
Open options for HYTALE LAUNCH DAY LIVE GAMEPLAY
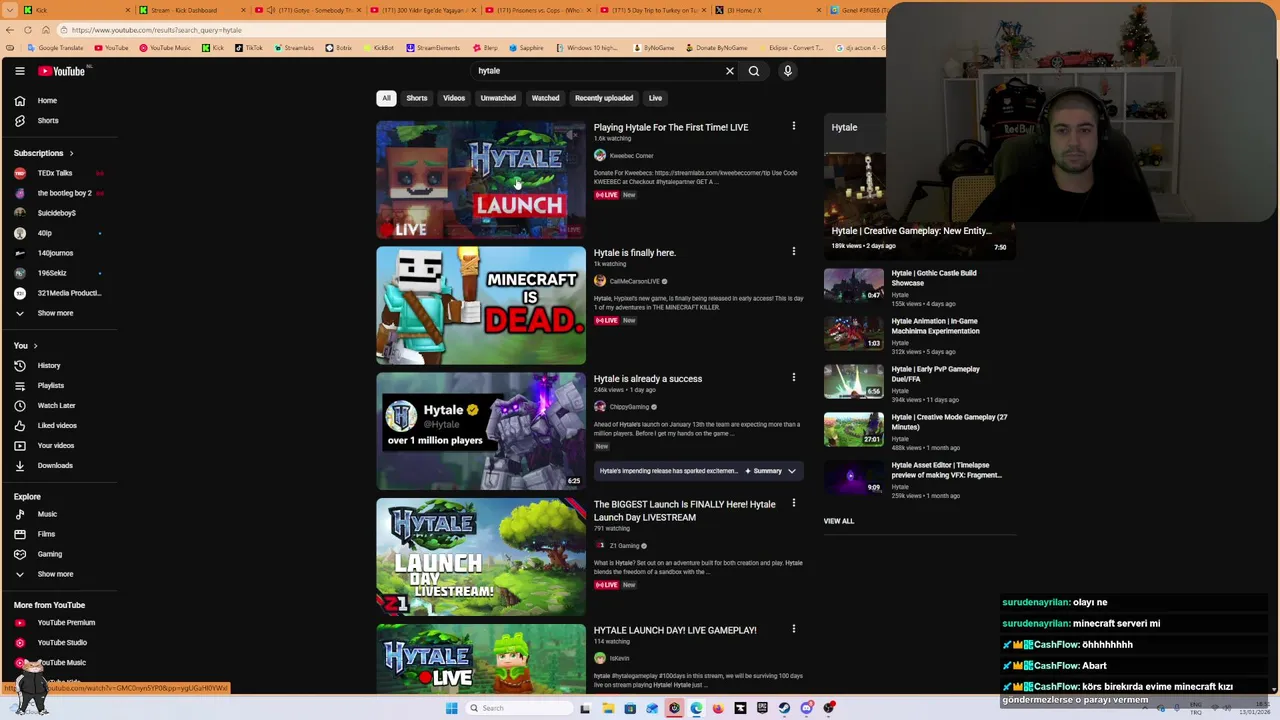tap(794, 629)
